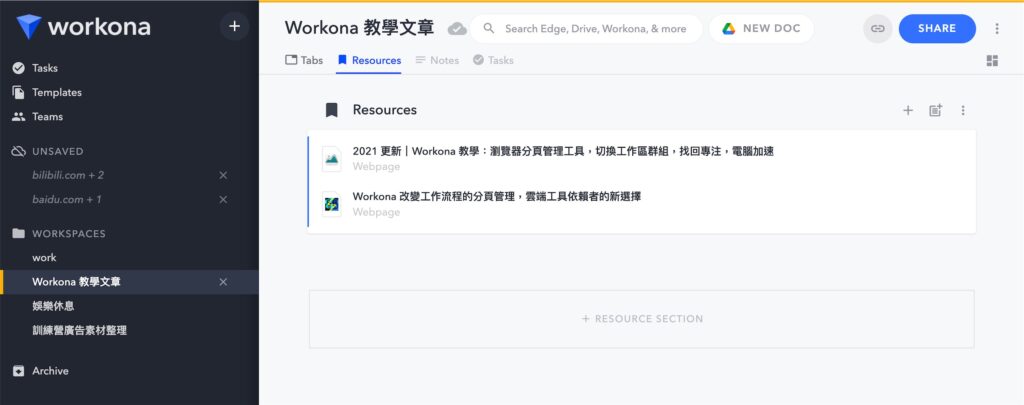The image size is (1024, 405).
Task: Open the baidu.com + 1 unsaved window
Action: click(x=67, y=199)
